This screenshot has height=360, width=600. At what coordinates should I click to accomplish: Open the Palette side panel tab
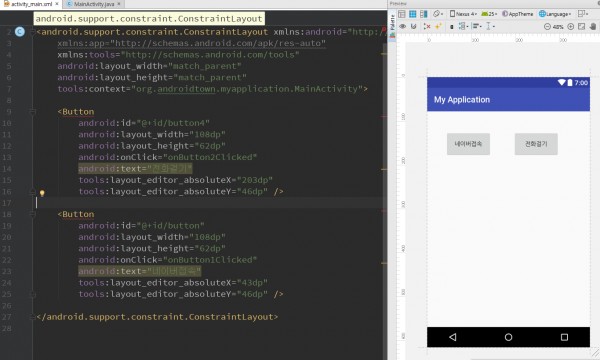click(392, 26)
